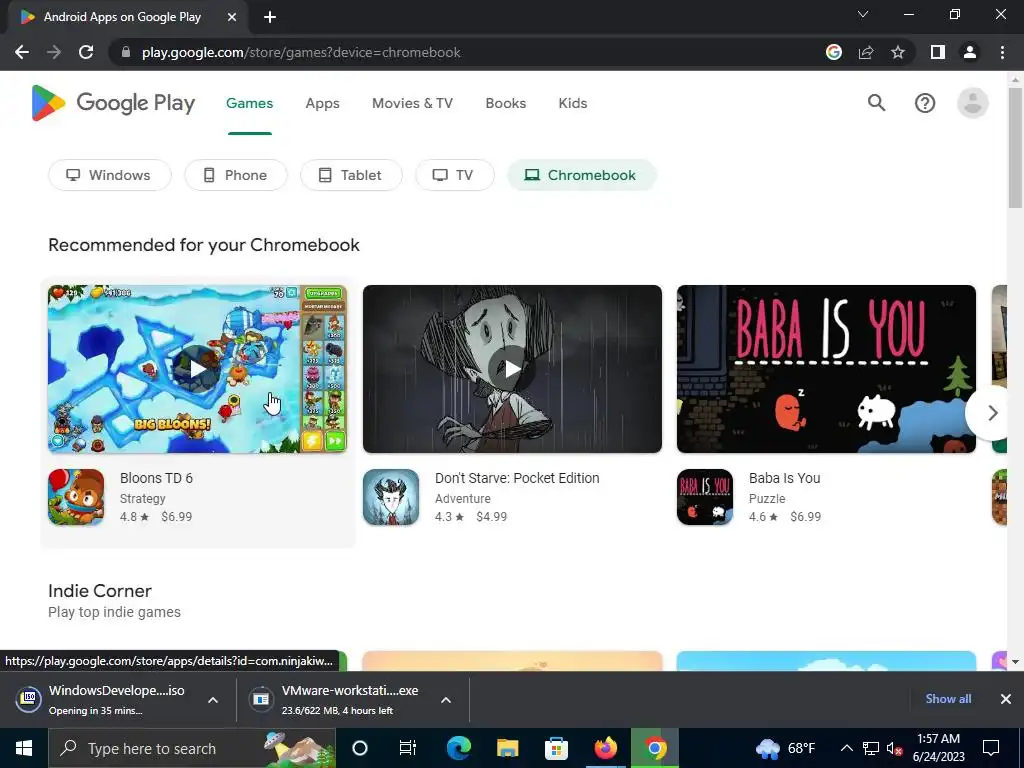The image size is (1024, 768).
Task: Expand options for the VMware-workstati....exe download
Action: click(x=446, y=699)
